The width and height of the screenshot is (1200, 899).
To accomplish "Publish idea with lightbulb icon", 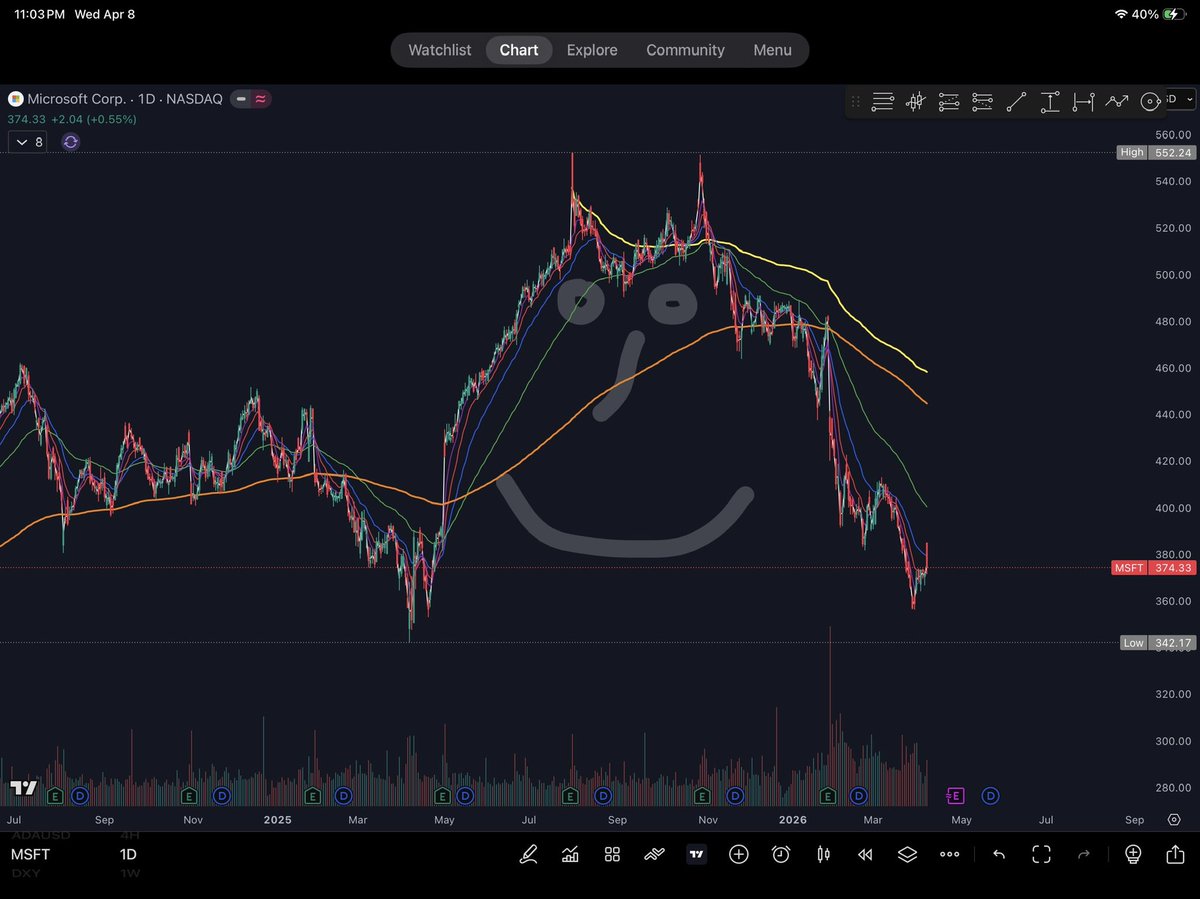I will click(x=1133, y=854).
